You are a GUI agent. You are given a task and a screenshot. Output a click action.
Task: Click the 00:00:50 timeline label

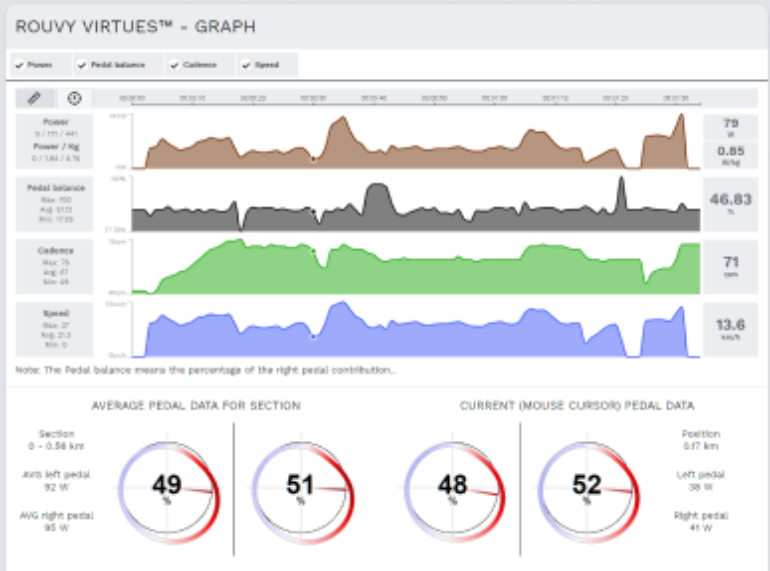(434, 98)
